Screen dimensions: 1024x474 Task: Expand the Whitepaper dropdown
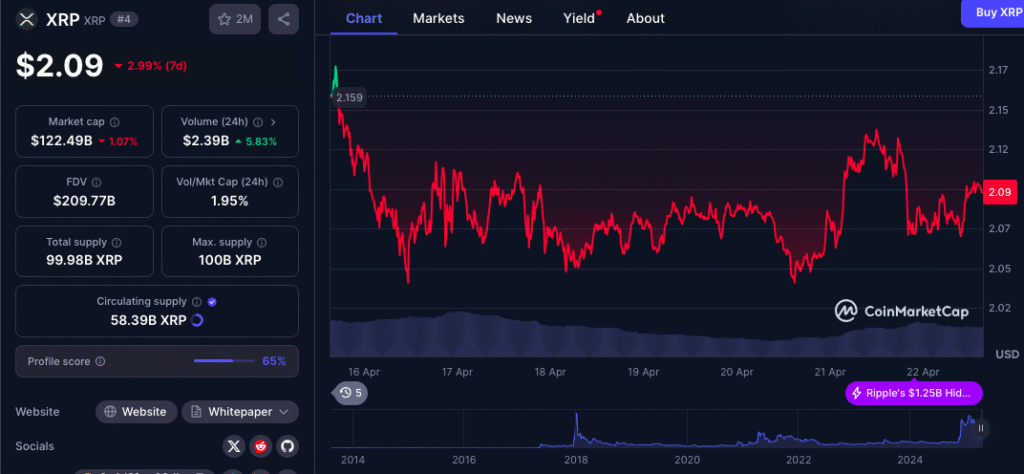tap(283, 412)
